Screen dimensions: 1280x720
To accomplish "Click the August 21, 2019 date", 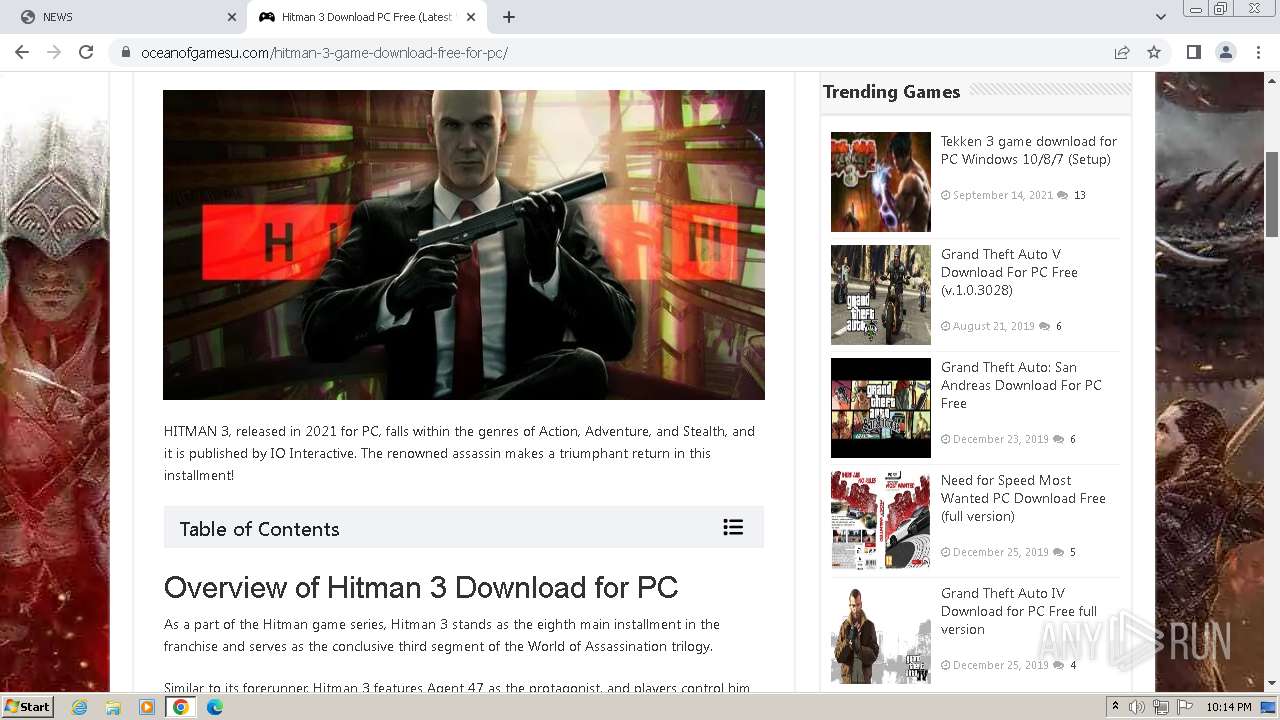I will (x=994, y=326).
